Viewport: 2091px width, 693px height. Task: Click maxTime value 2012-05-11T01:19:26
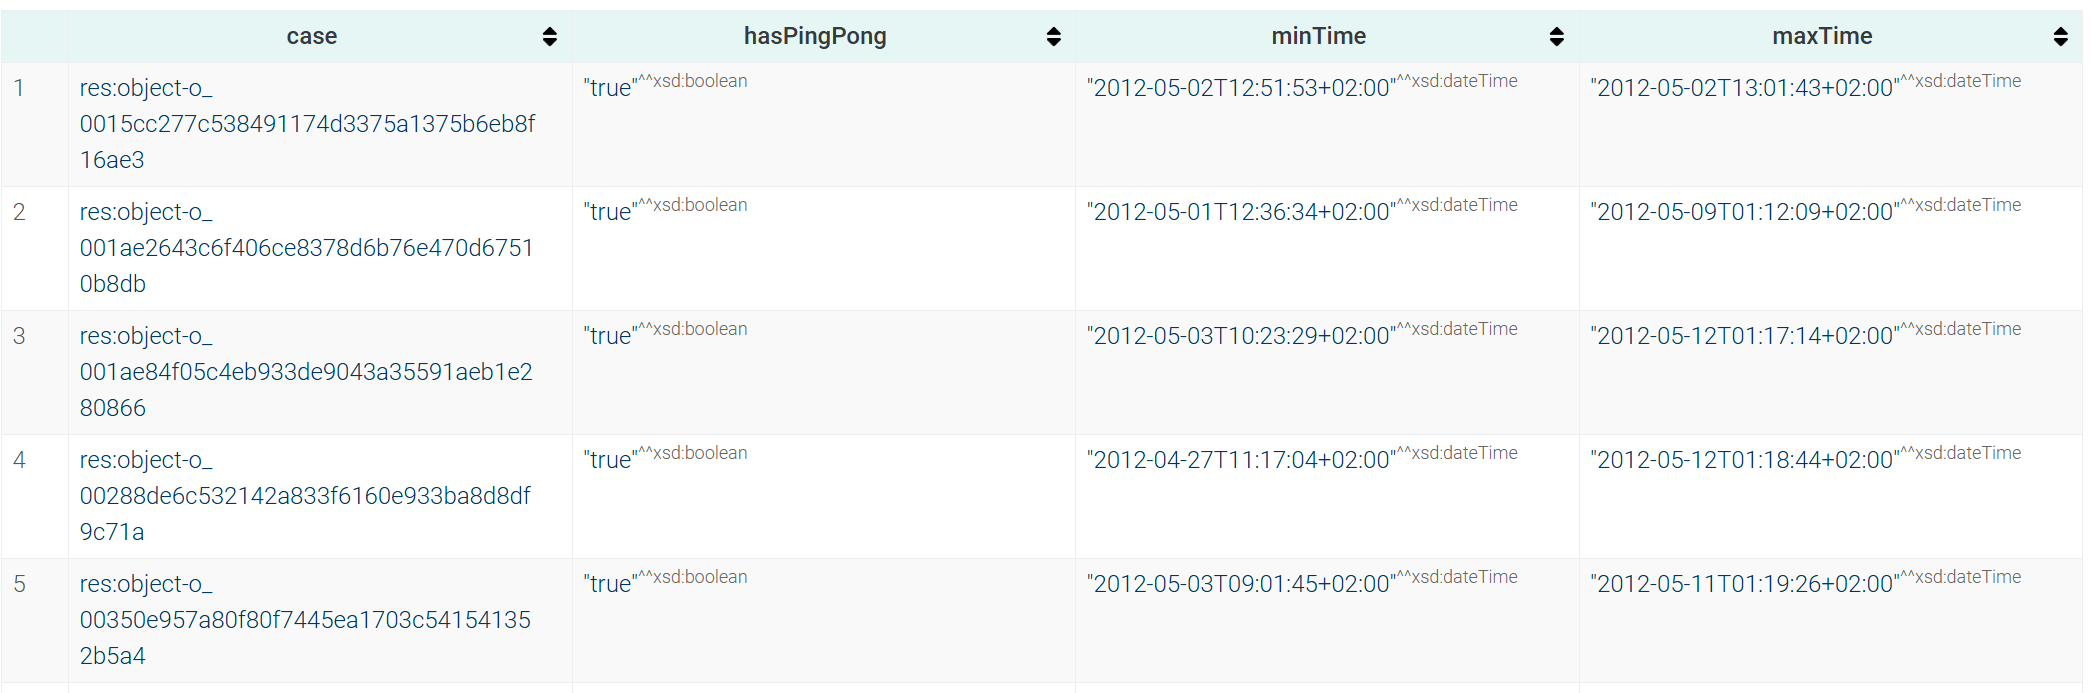[x=1745, y=584]
